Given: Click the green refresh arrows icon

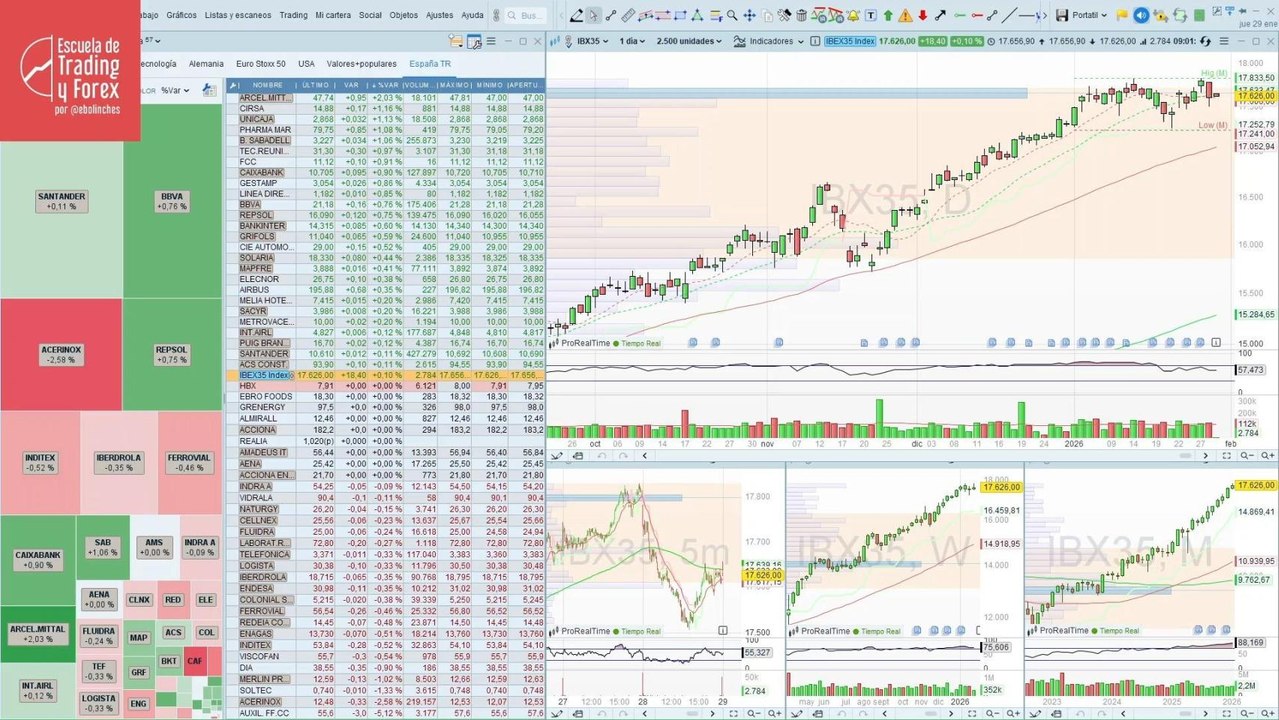Looking at the screenshot, I should click(1180, 15).
